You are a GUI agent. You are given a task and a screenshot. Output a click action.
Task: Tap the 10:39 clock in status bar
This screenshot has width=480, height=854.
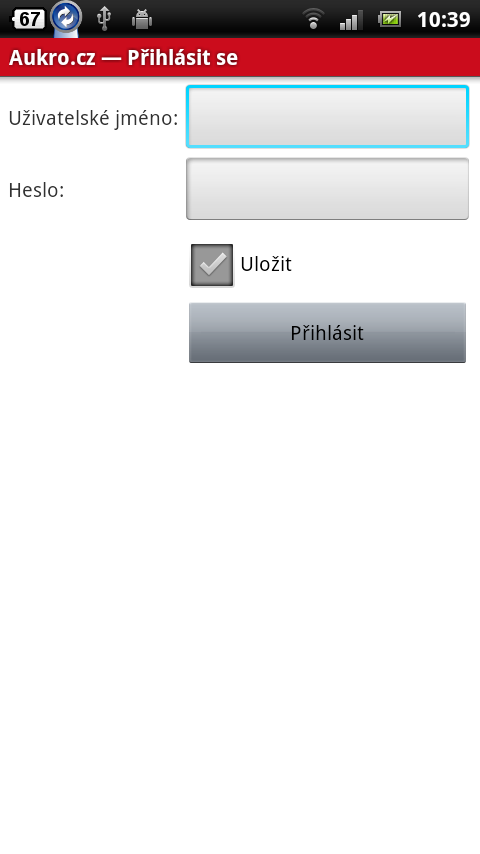[x=443, y=20]
